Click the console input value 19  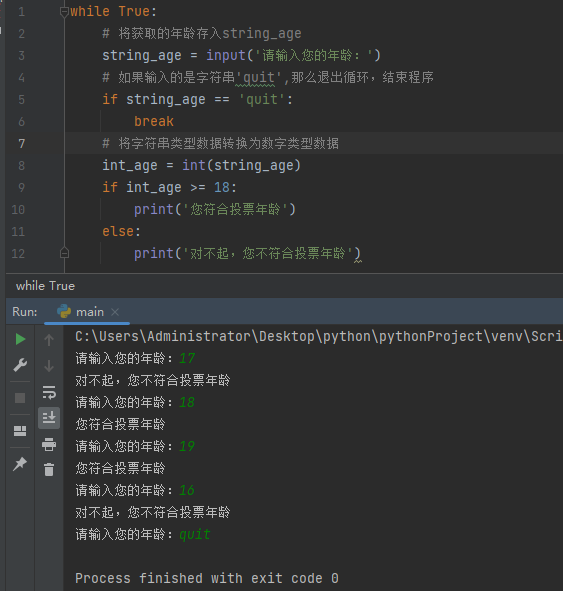click(187, 447)
